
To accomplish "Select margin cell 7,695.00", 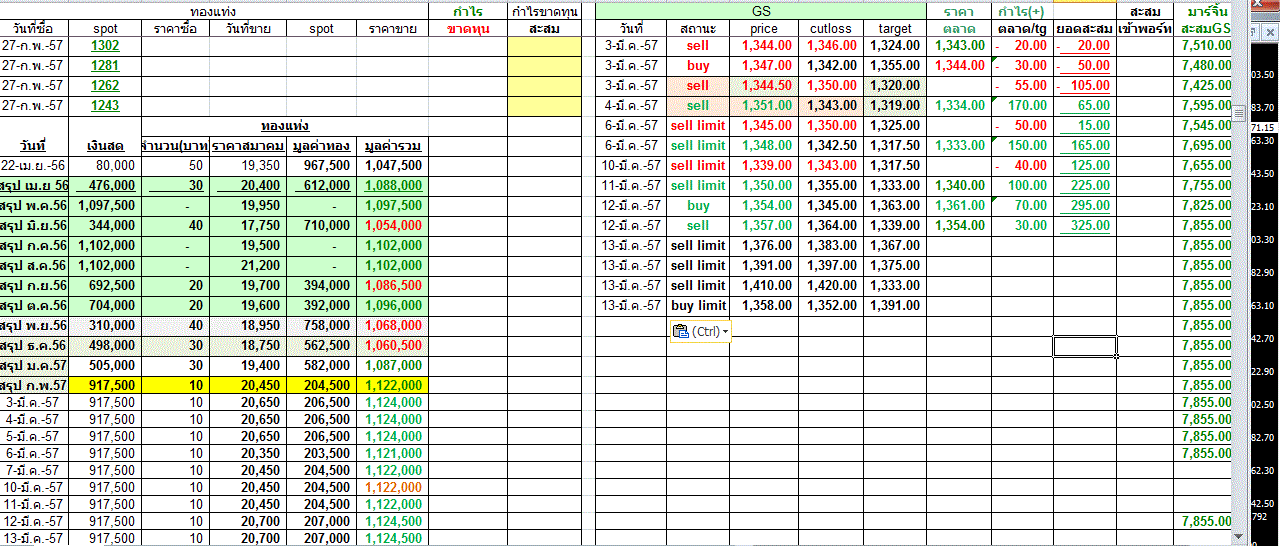I will (1205, 146).
